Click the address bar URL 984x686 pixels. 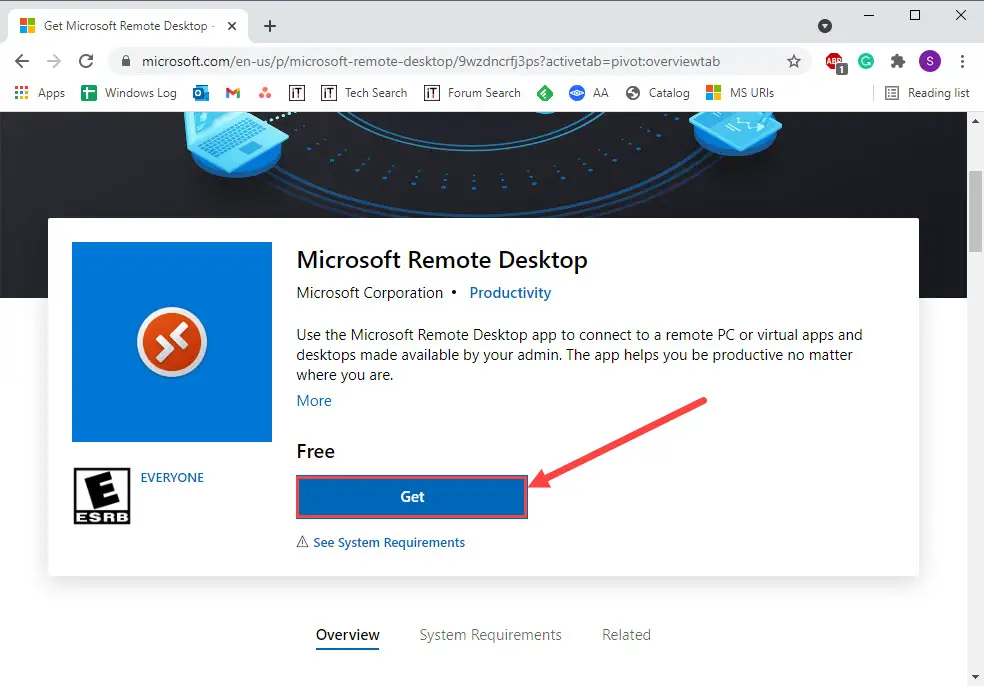430,61
